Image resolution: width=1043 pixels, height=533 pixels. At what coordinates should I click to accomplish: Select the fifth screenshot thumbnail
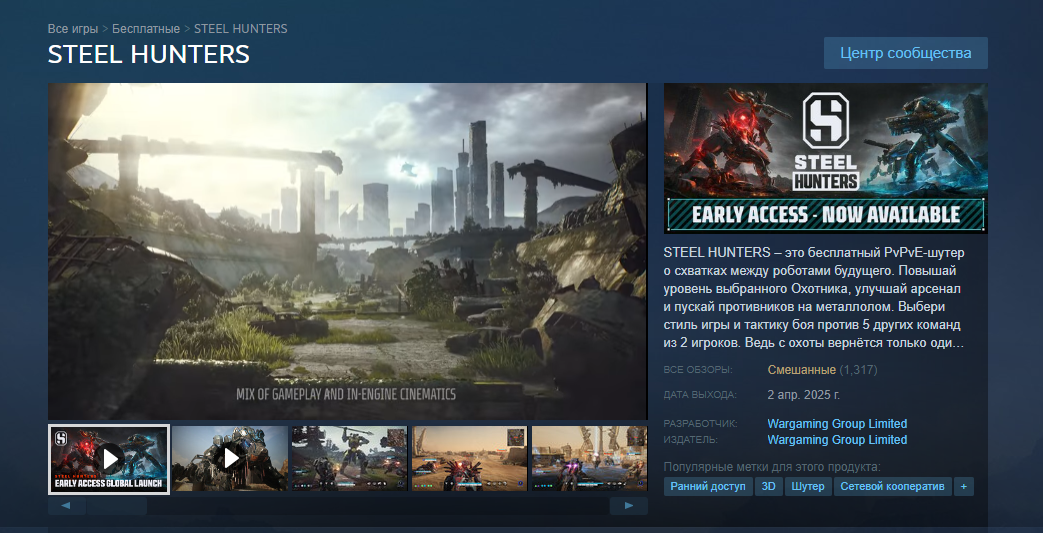point(589,458)
